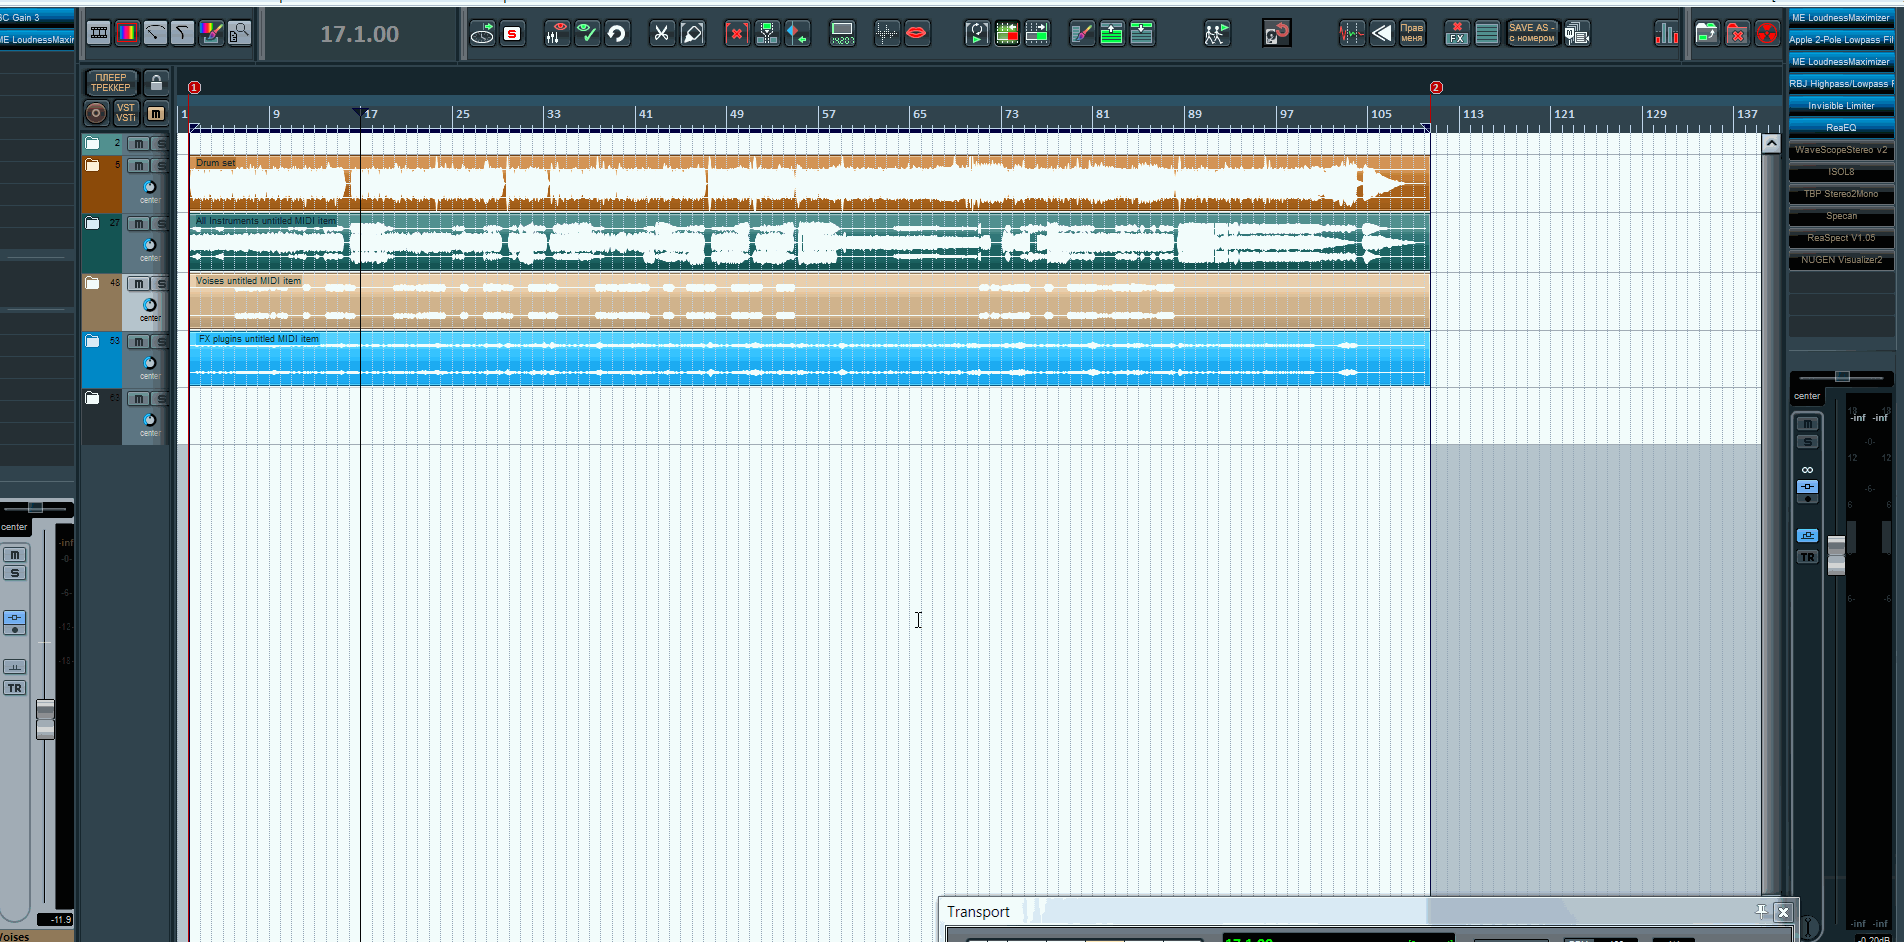This screenshot has width=1904, height=942.
Task: Collapse folder on track 53 FX plugins
Action: coord(92,341)
